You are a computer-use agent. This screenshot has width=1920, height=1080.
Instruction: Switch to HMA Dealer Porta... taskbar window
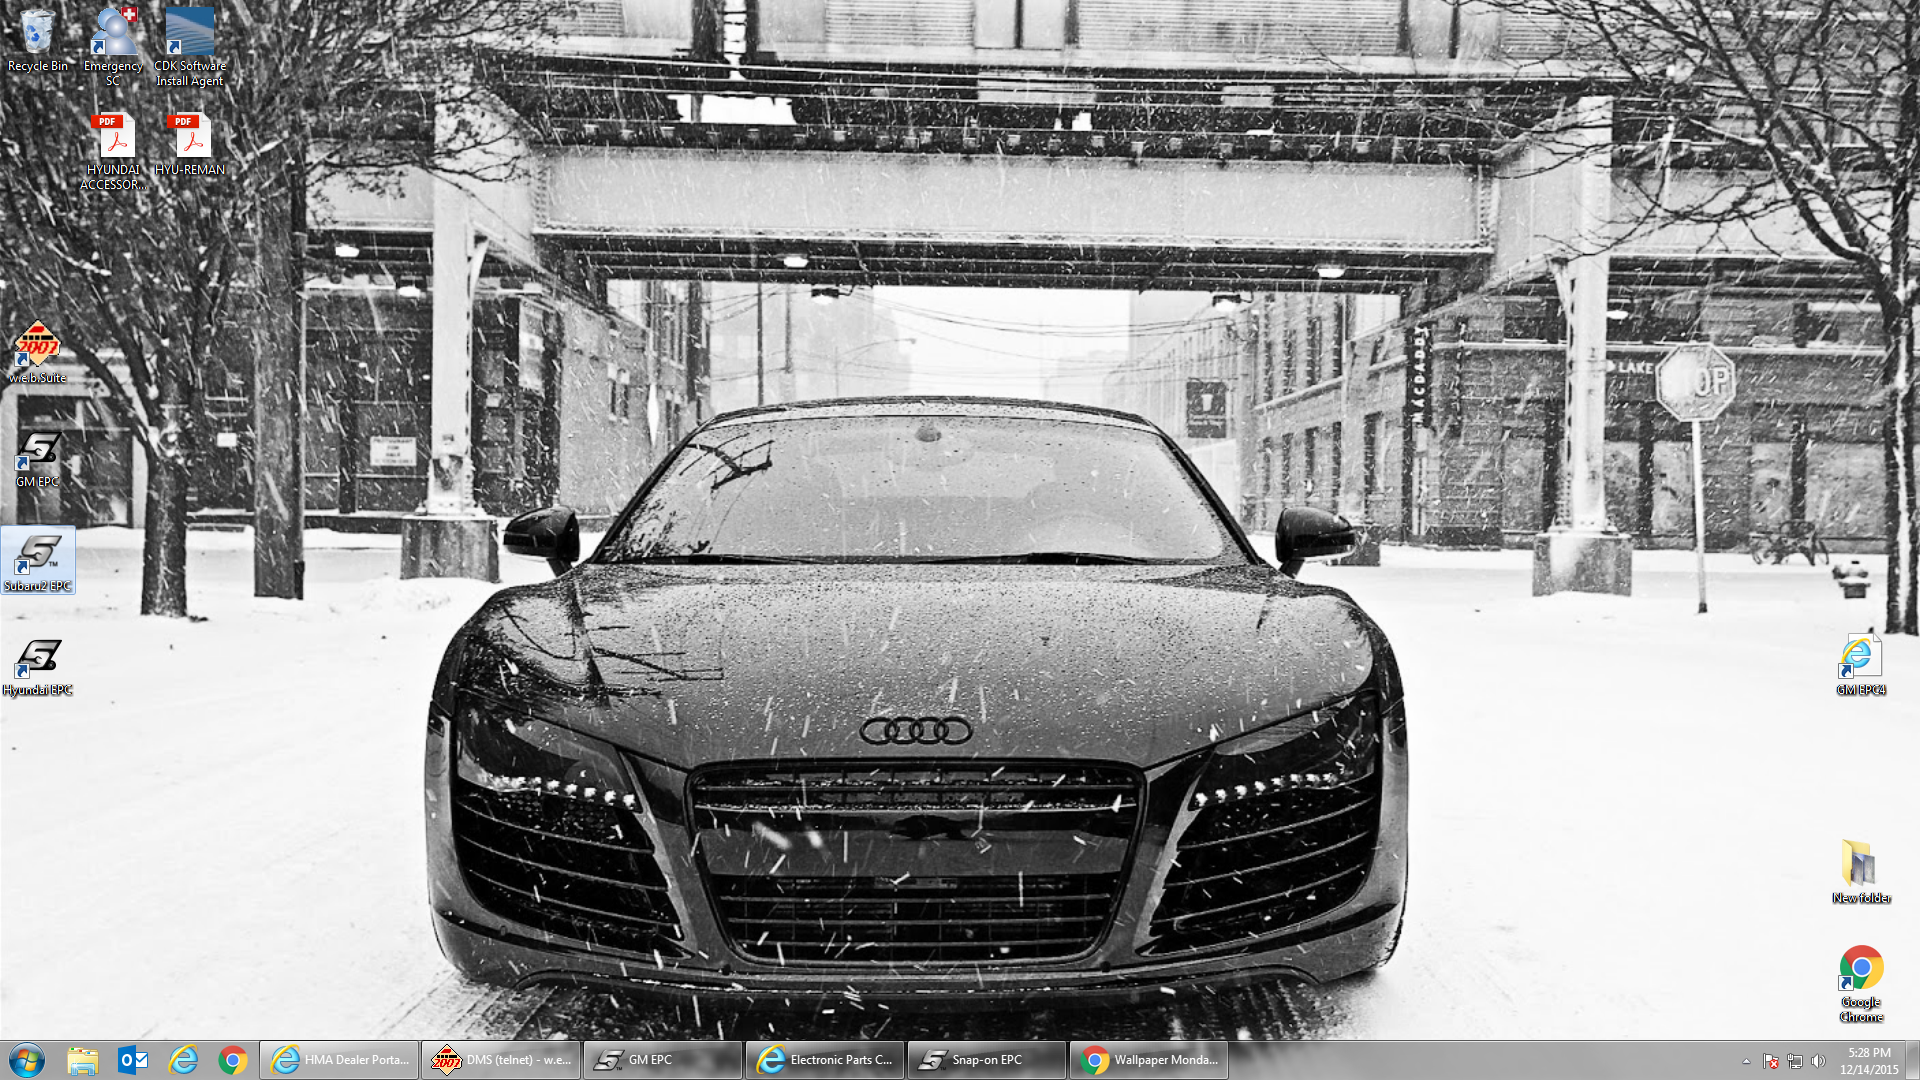(339, 1060)
